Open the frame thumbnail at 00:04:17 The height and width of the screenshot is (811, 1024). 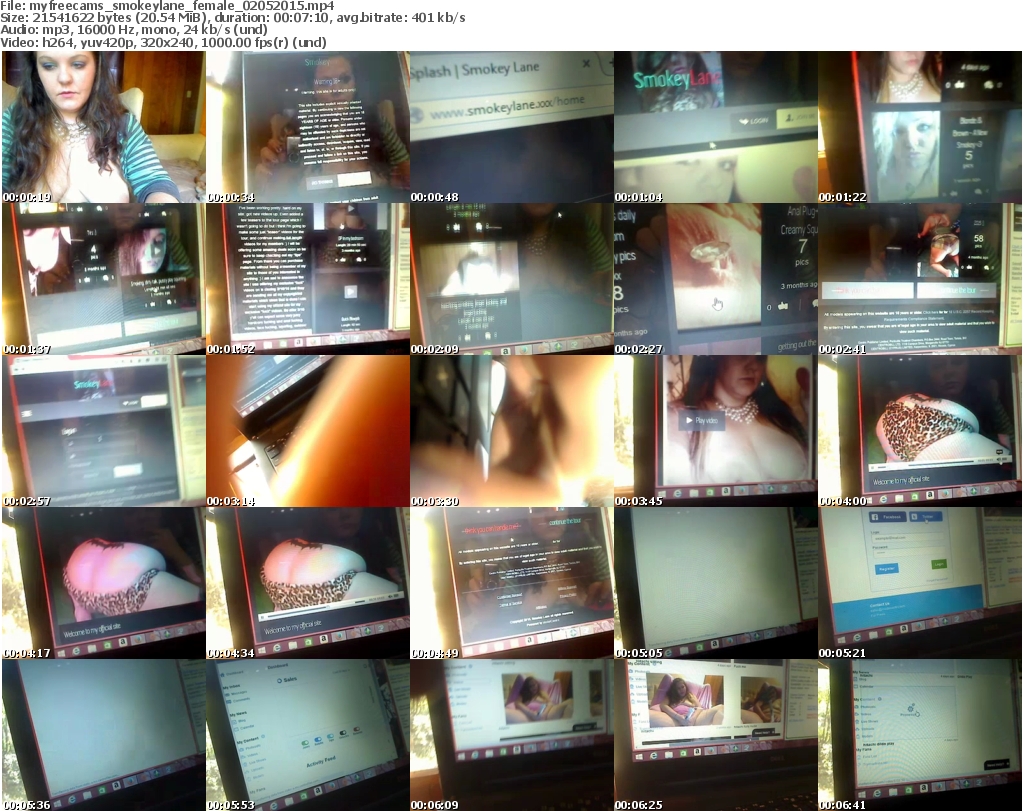point(104,584)
